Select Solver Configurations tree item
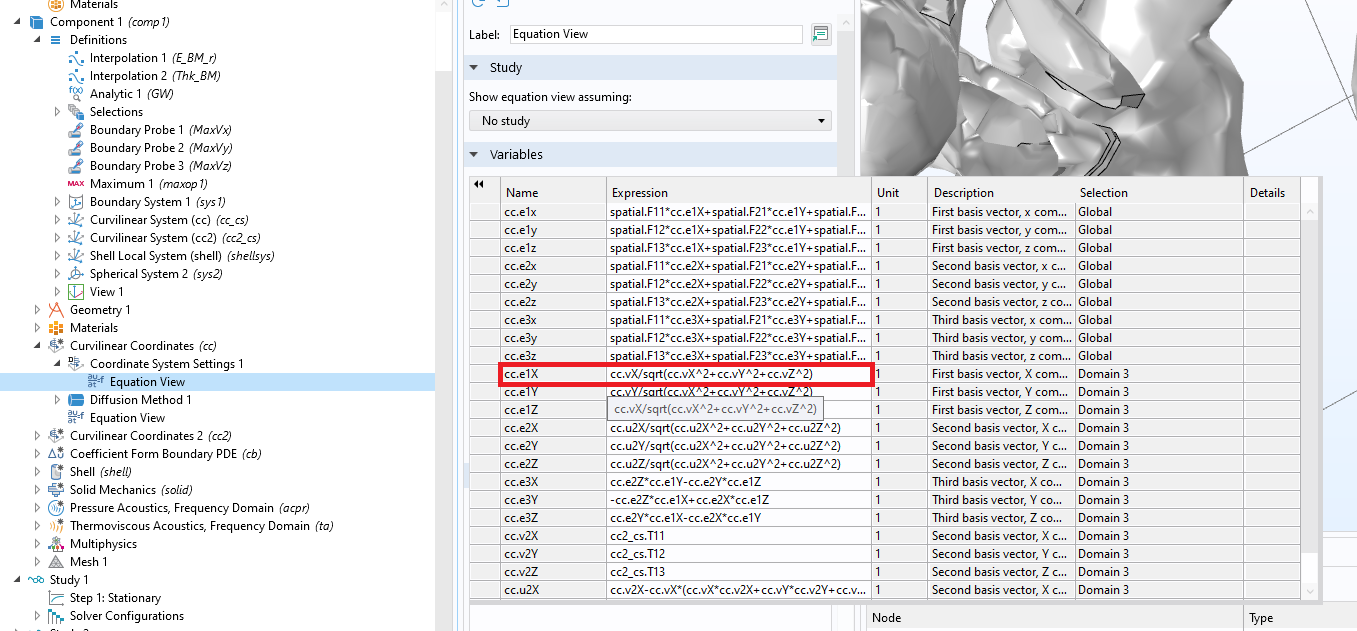 (x=126, y=616)
